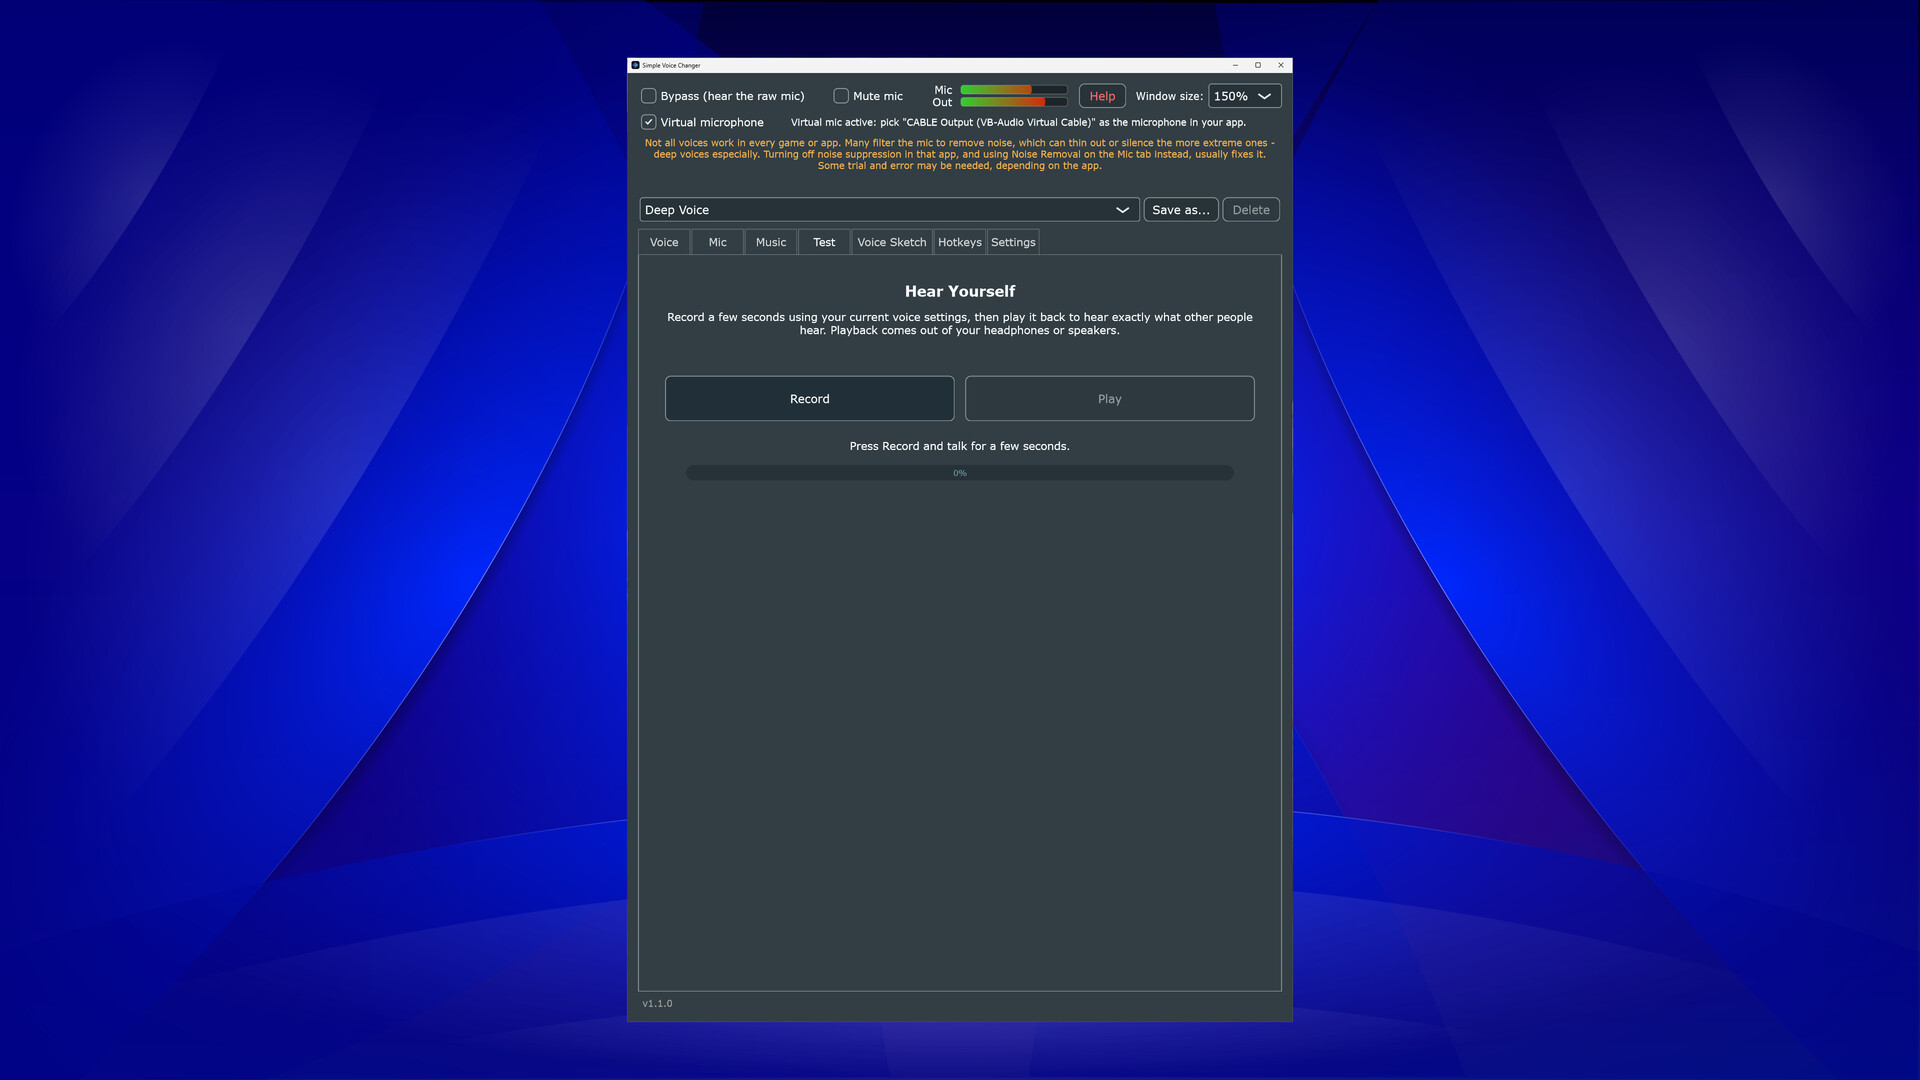Viewport: 1920px width, 1080px height.
Task: Tick the Mute mic checkbox
Action: (841, 96)
